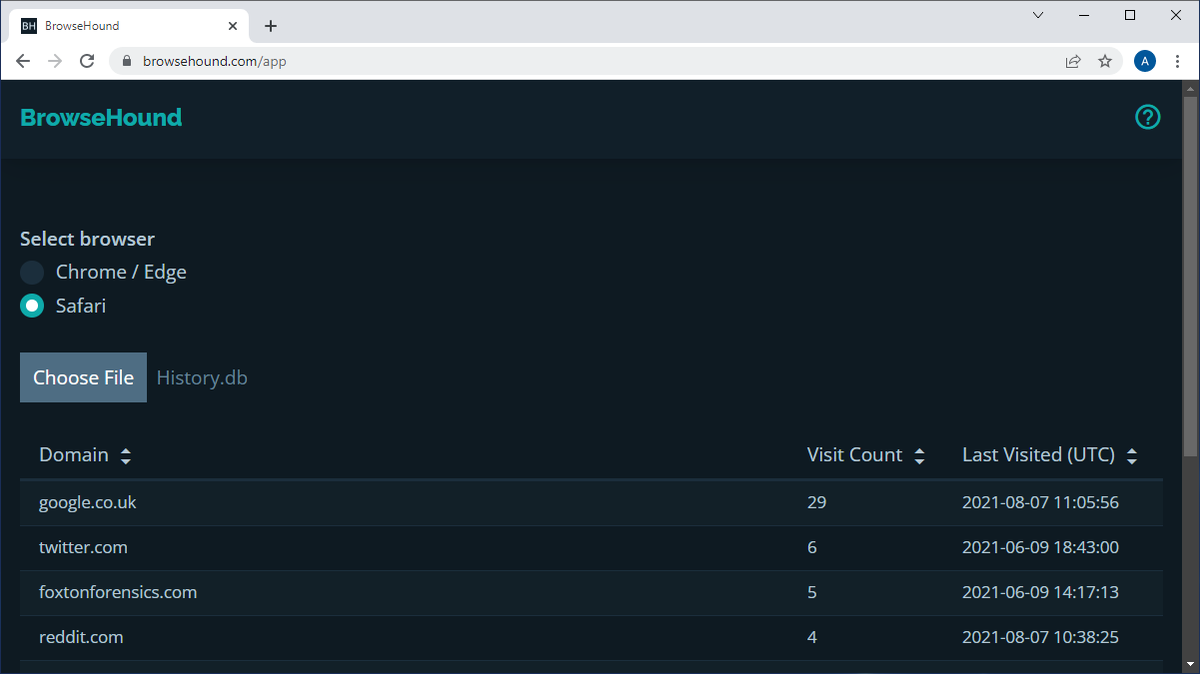1200x674 pixels.
Task: Click the browser forward arrow
Action: [x=55, y=61]
